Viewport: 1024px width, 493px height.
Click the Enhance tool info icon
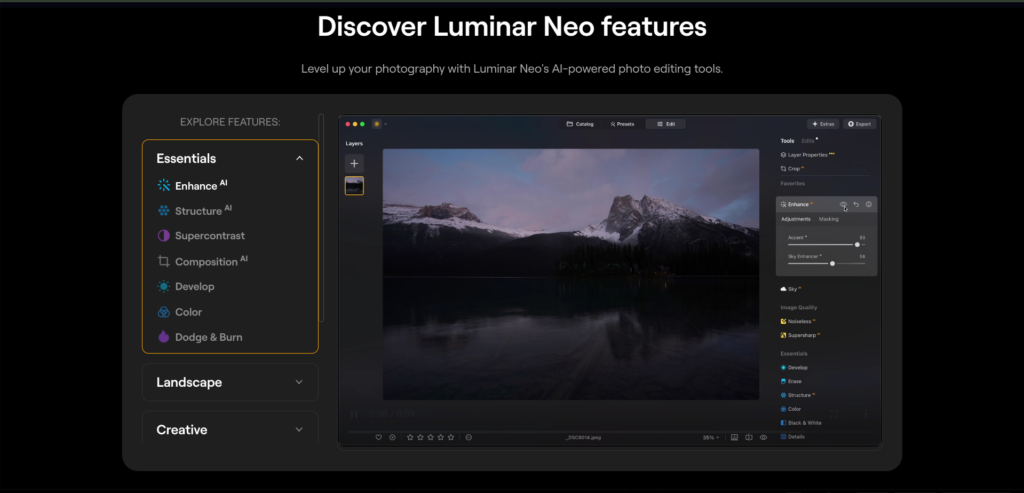pyautogui.click(x=869, y=204)
